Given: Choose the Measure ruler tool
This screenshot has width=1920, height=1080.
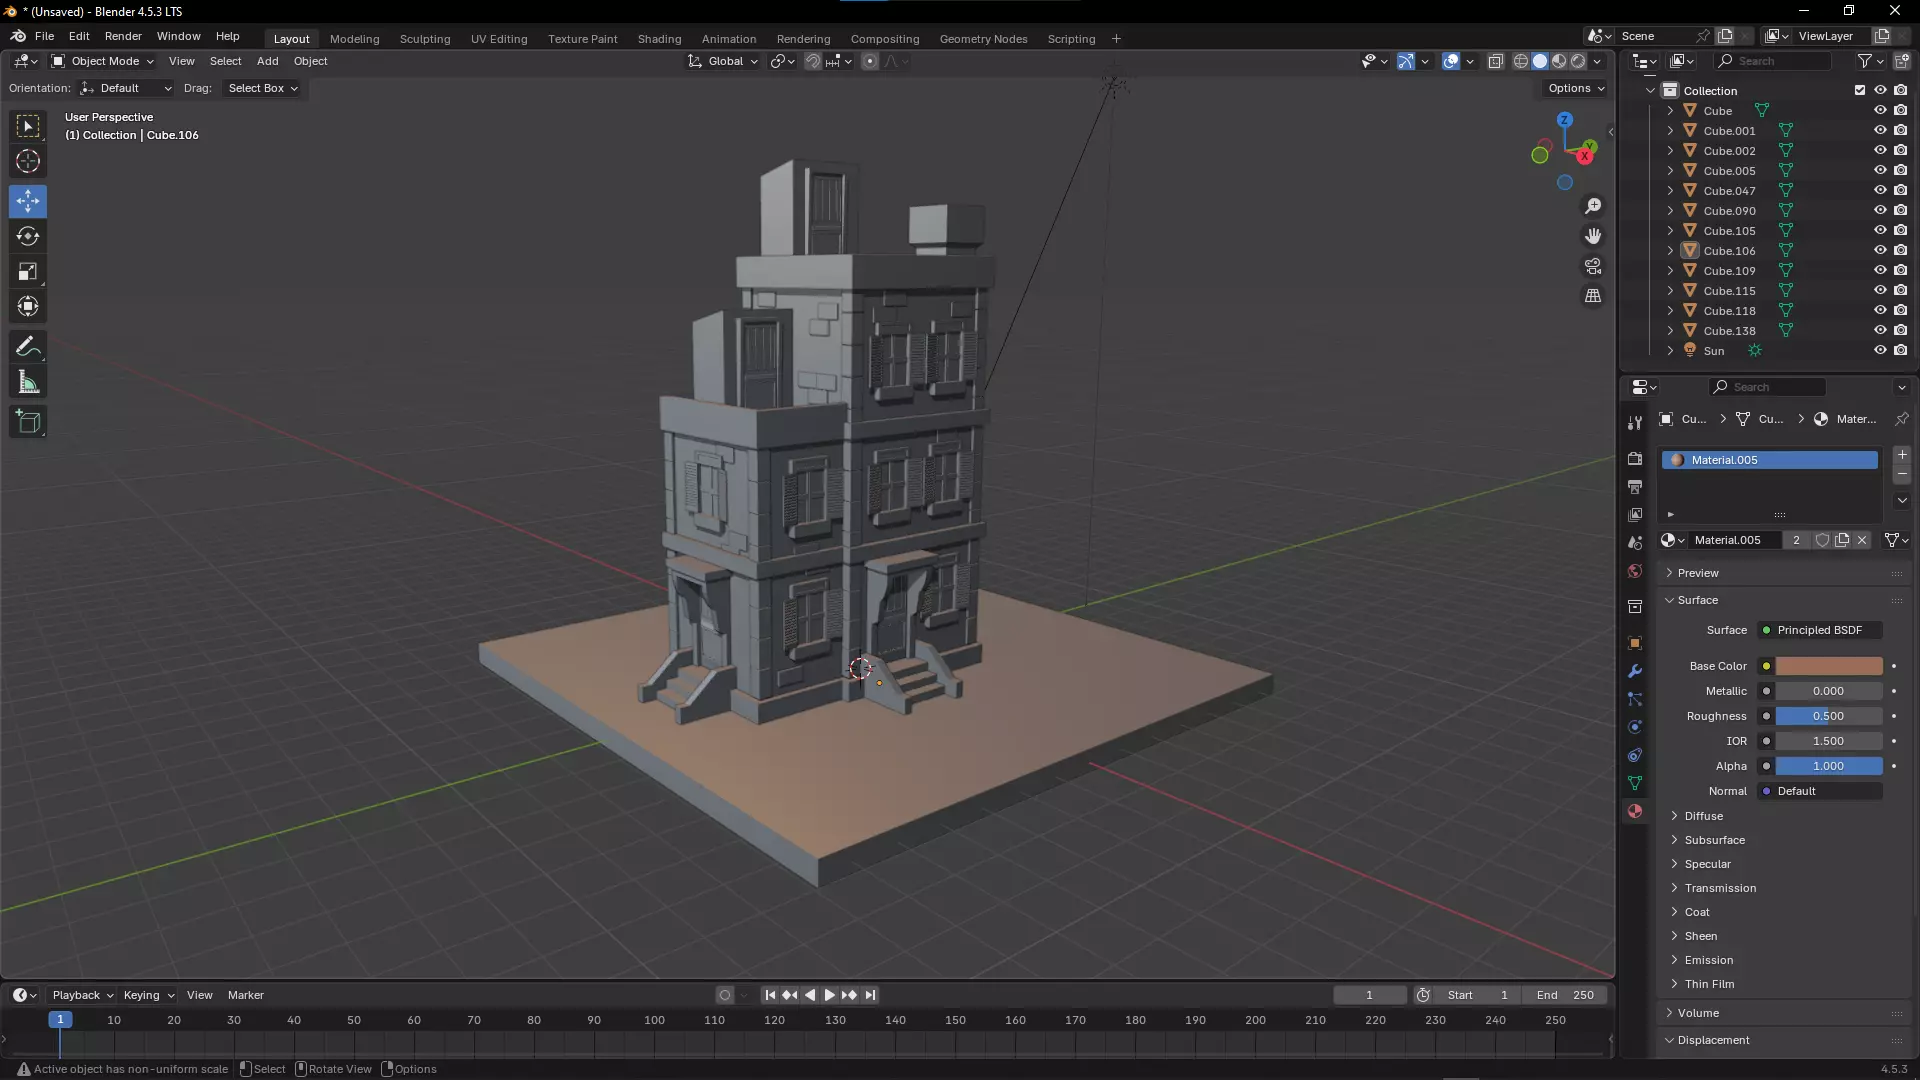Looking at the screenshot, I should coord(28,382).
